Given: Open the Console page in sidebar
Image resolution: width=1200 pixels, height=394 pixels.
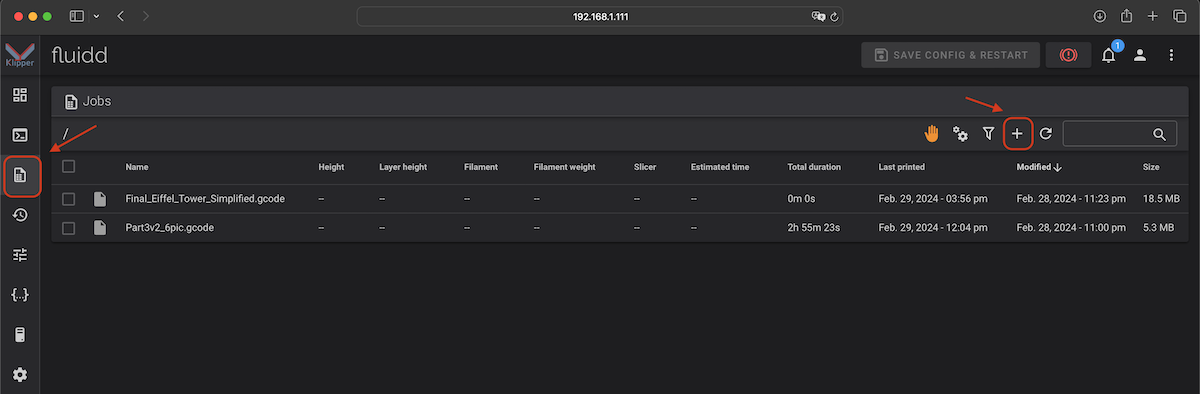Looking at the screenshot, I should (20, 135).
